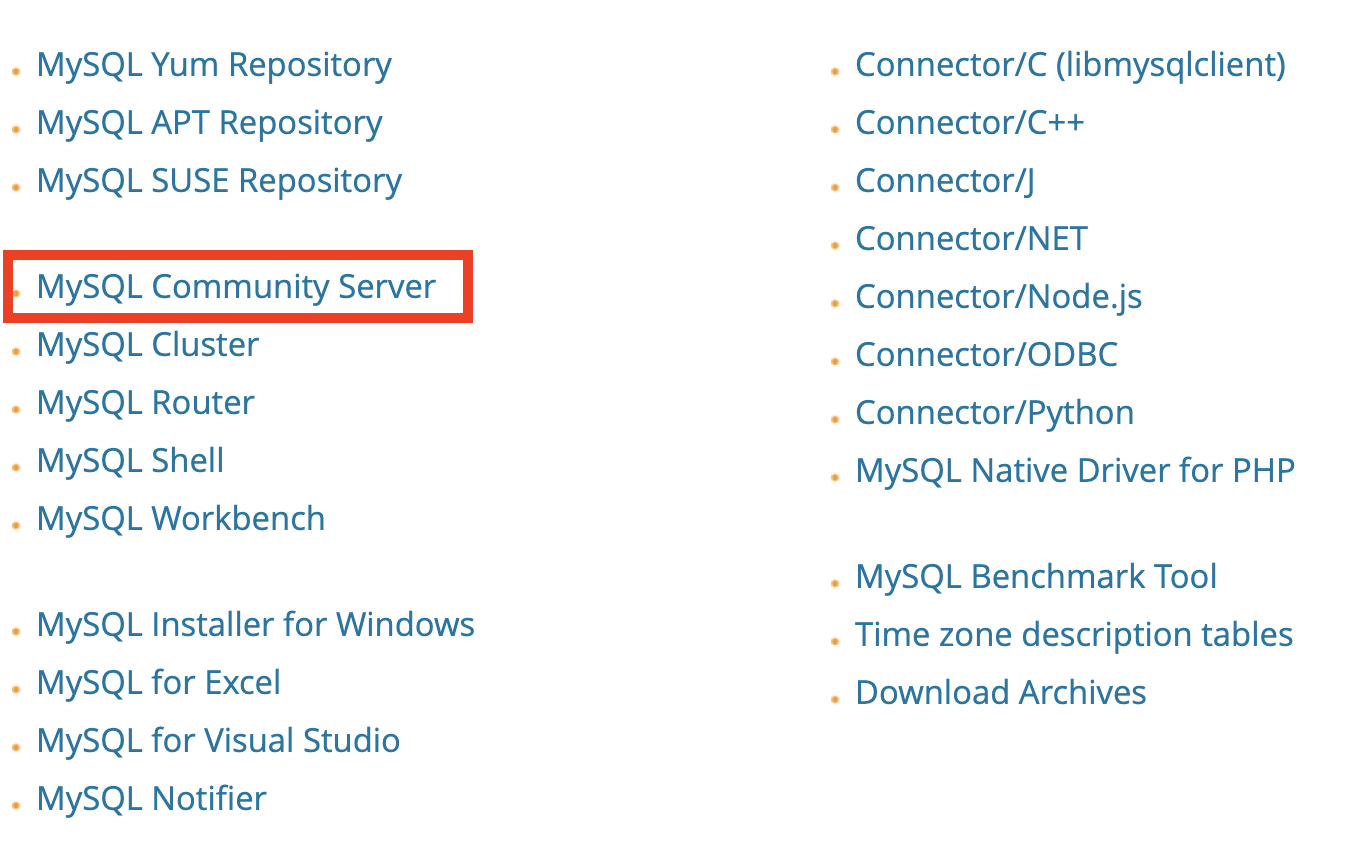The width and height of the screenshot is (1360, 856).
Task: Open the MySQL Notifier link
Action: (x=150, y=798)
